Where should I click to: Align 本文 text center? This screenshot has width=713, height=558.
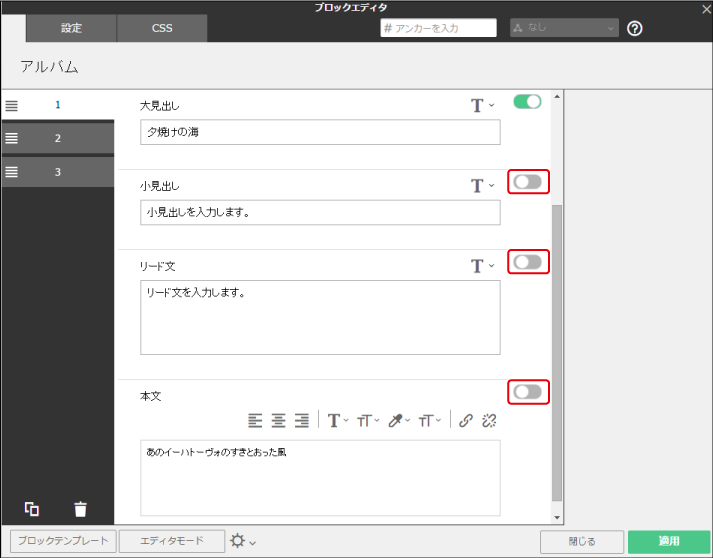[x=278, y=420]
